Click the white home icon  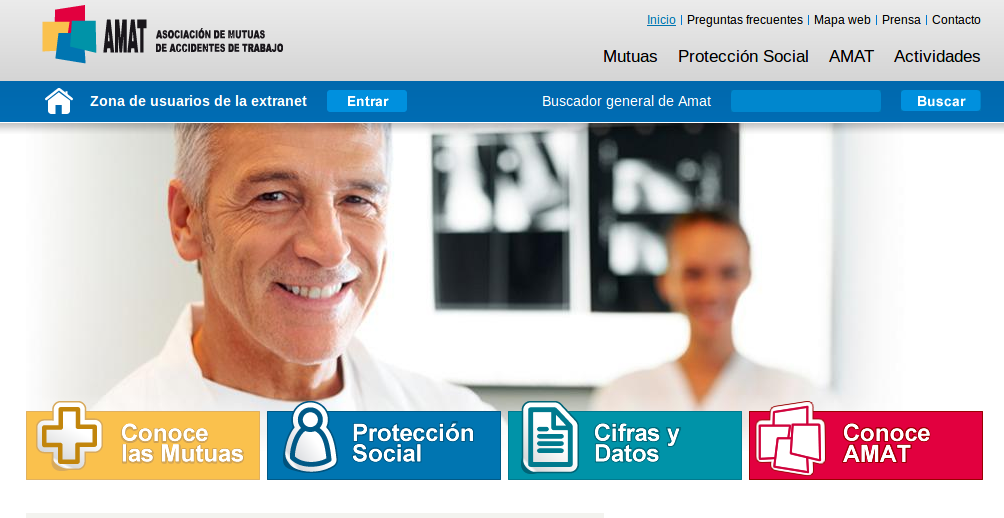click(59, 101)
